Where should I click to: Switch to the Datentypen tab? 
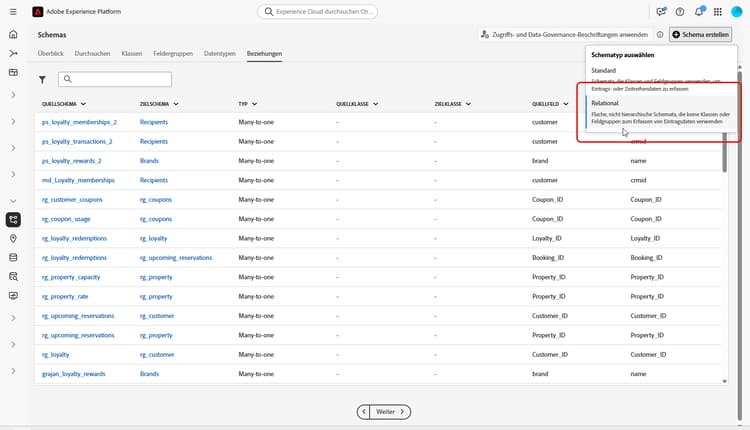tap(220, 54)
